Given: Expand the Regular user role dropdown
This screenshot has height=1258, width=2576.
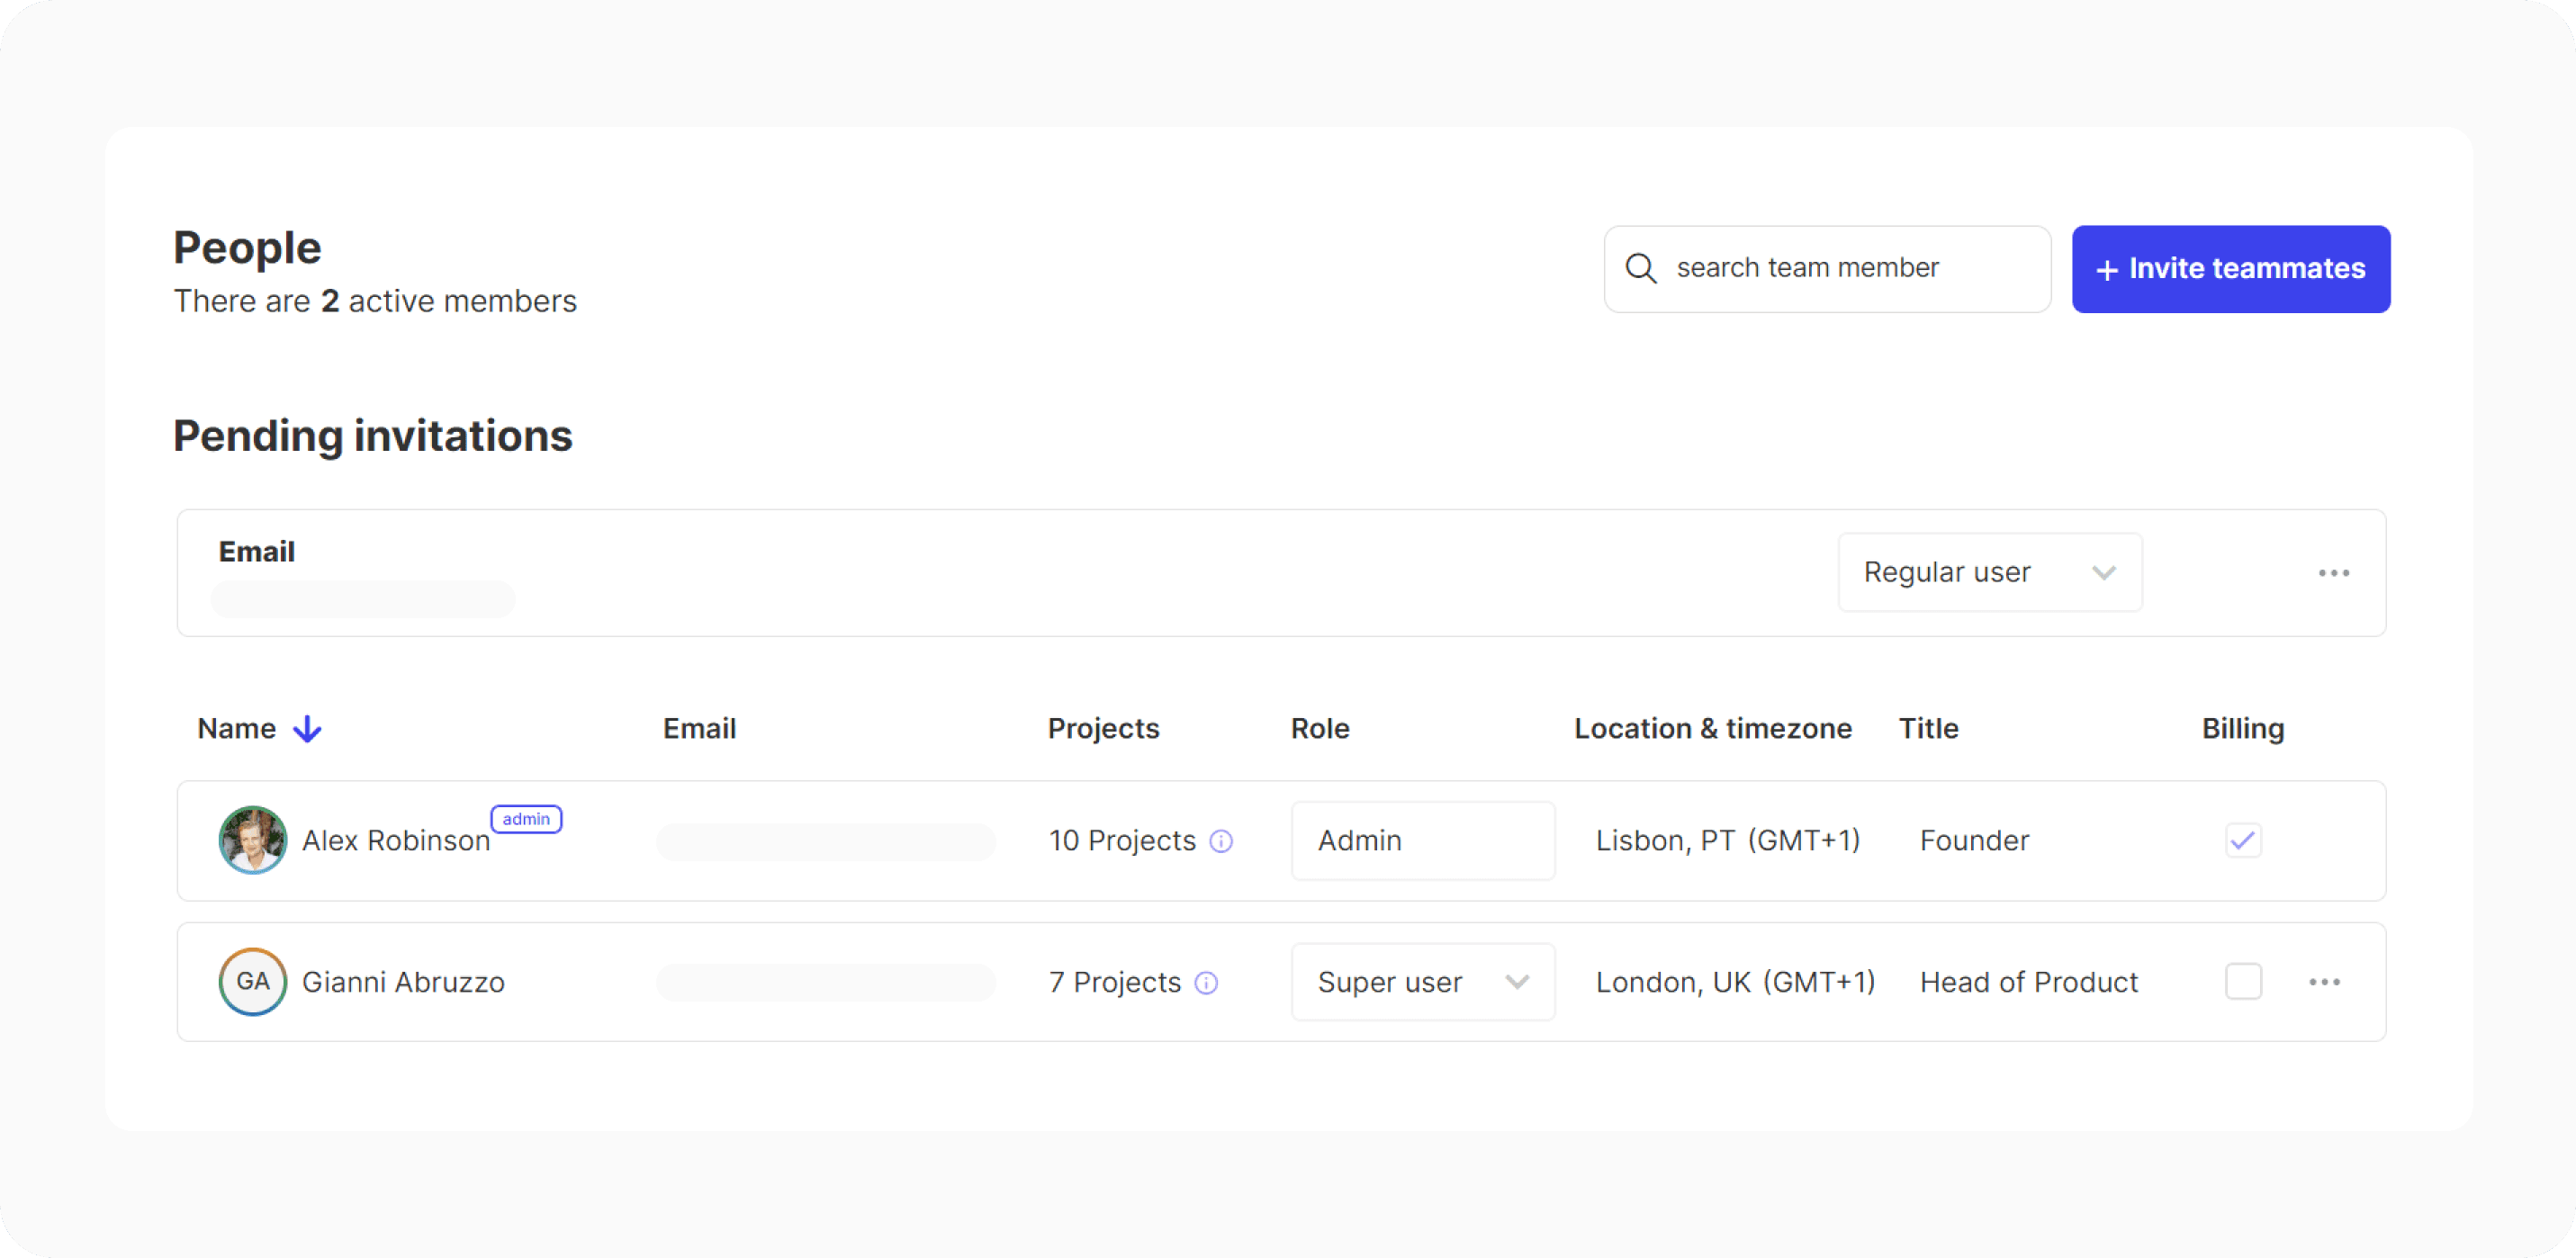Looking at the screenshot, I should click(x=1989, y=573).
